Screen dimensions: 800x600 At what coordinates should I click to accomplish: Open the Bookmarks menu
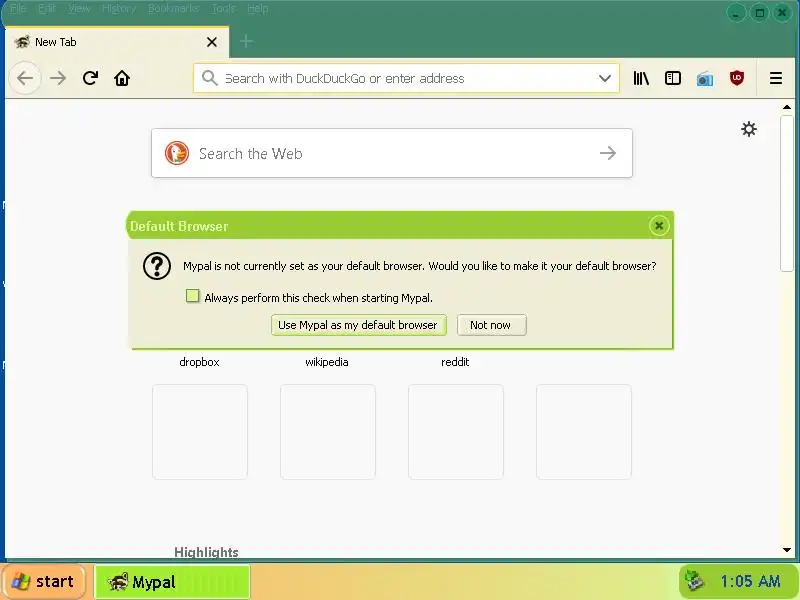coord(173,9)
